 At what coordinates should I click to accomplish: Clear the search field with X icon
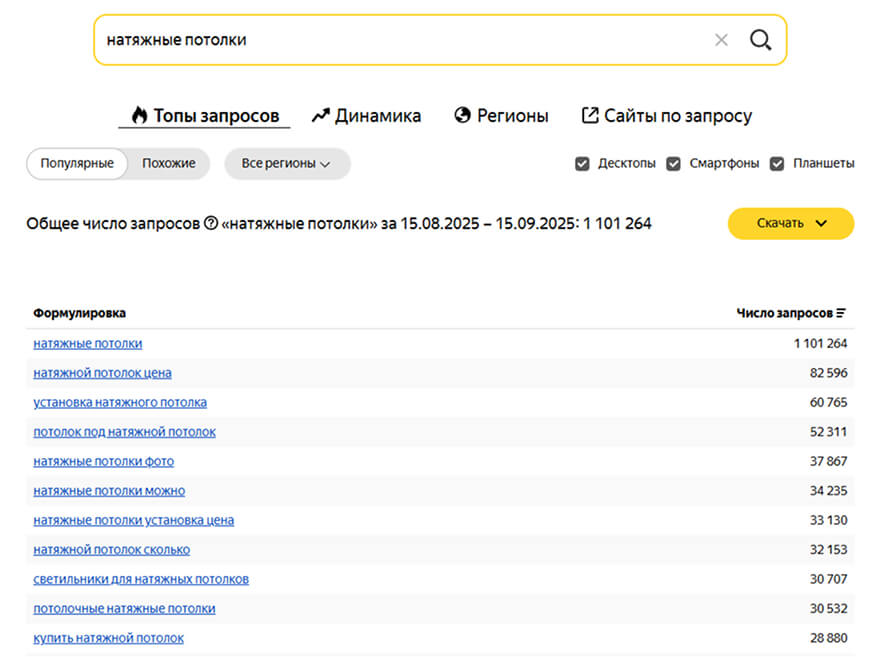(x=721, y=40)
